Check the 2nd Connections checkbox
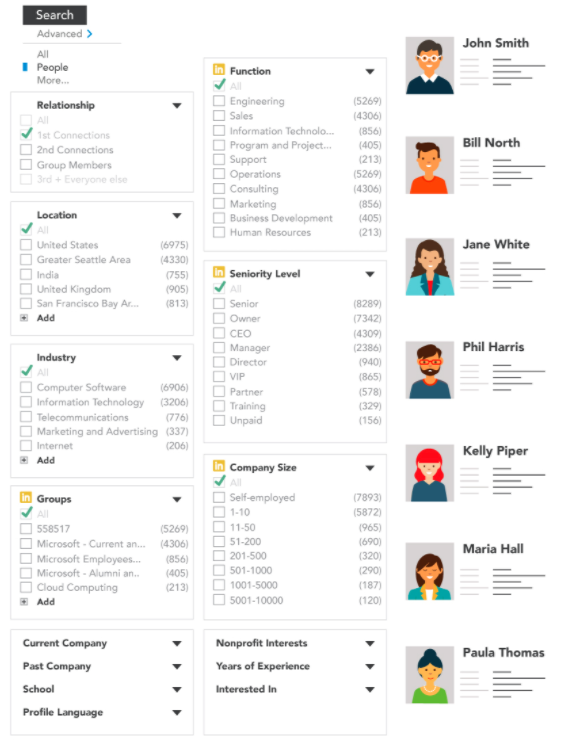The image size is (581, 743). [x=26, y=150]
